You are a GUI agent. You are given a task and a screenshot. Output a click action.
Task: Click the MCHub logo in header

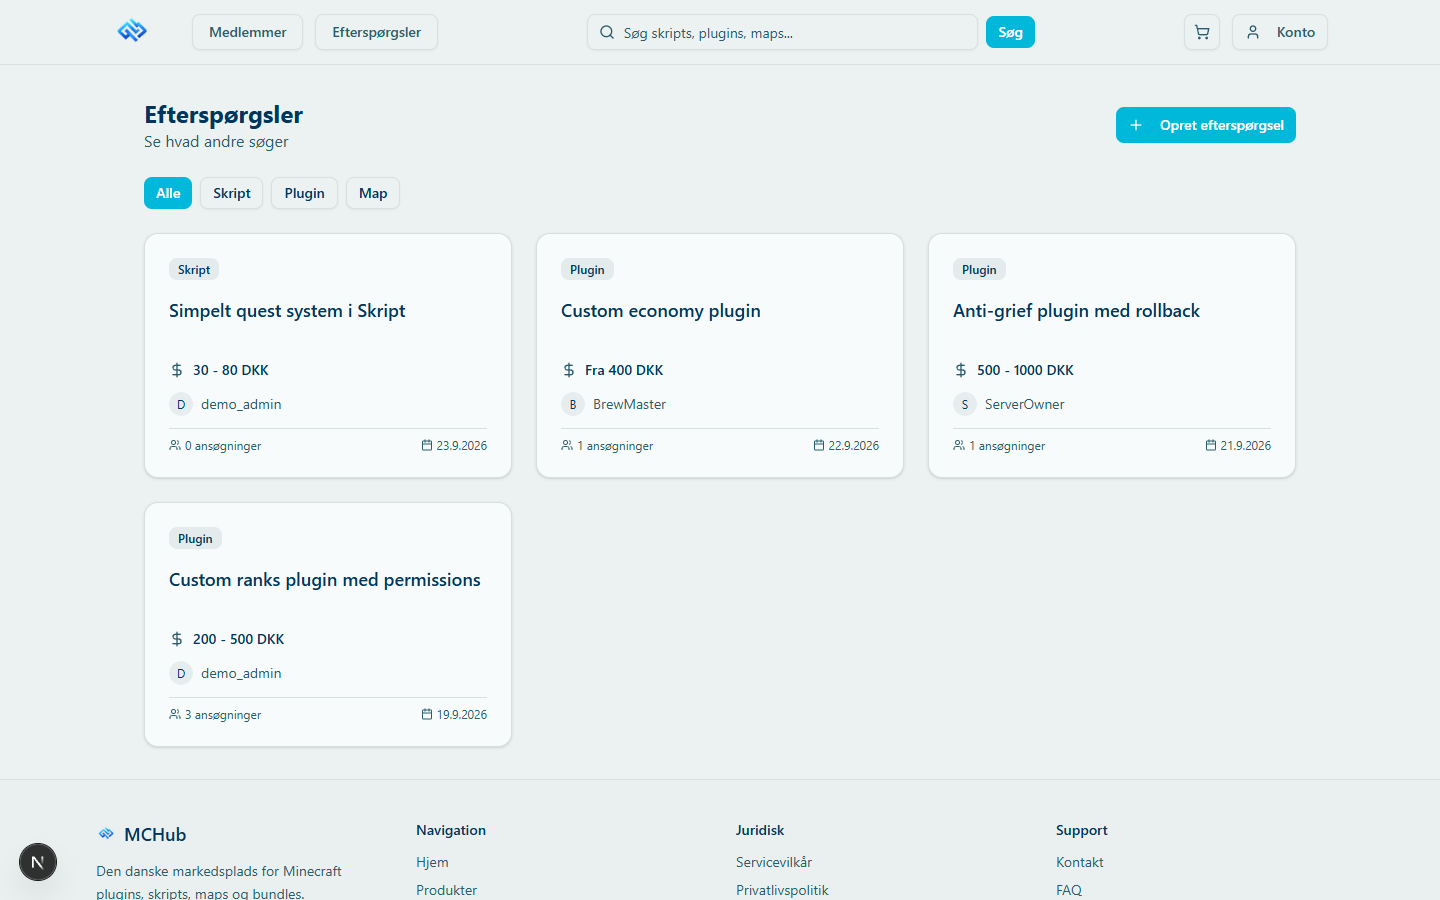132,32
